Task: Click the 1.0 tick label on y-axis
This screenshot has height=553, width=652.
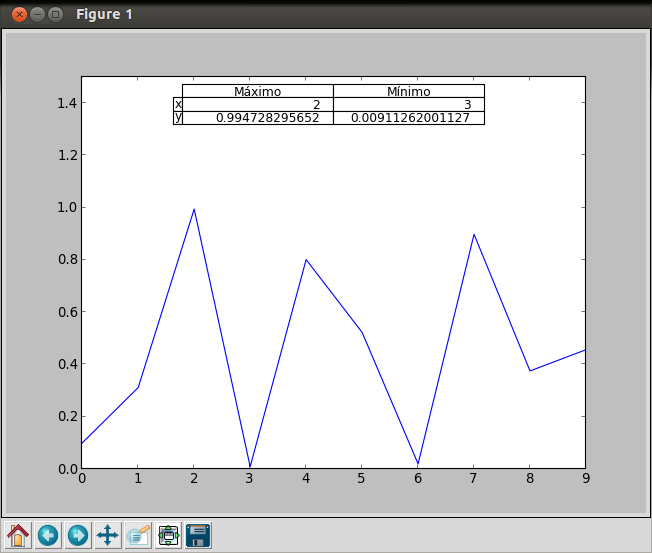Action: (x=68, y=207)
